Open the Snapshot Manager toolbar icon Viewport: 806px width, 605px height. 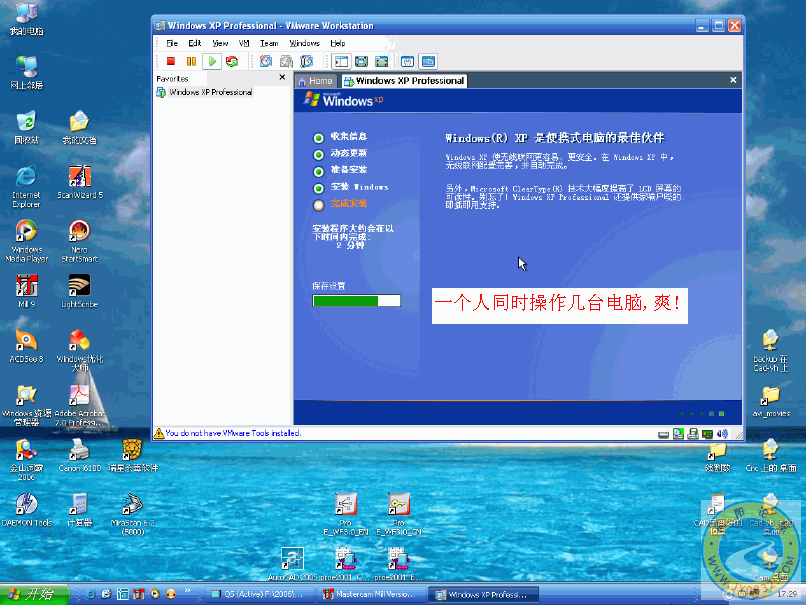(x=306, y=62)
